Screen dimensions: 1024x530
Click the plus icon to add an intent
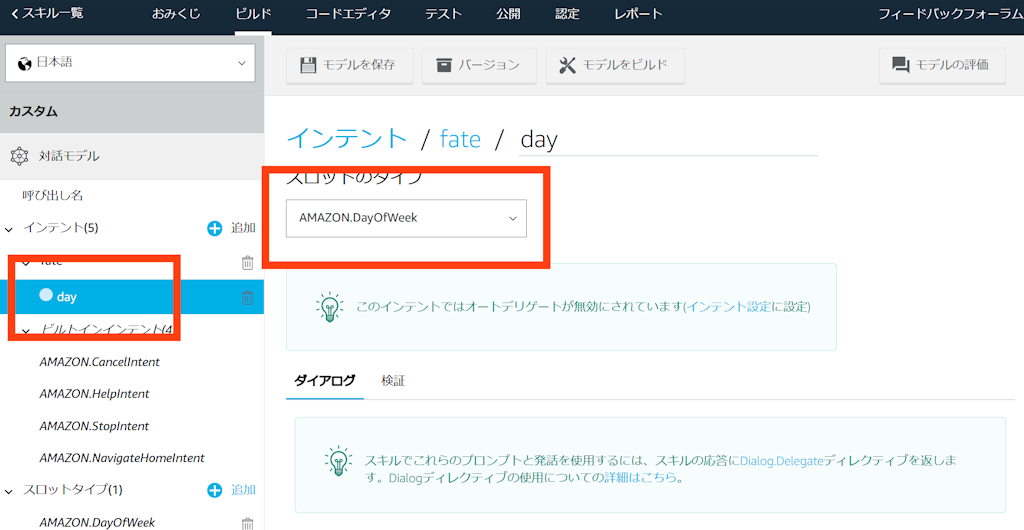[x=214, y=228]
